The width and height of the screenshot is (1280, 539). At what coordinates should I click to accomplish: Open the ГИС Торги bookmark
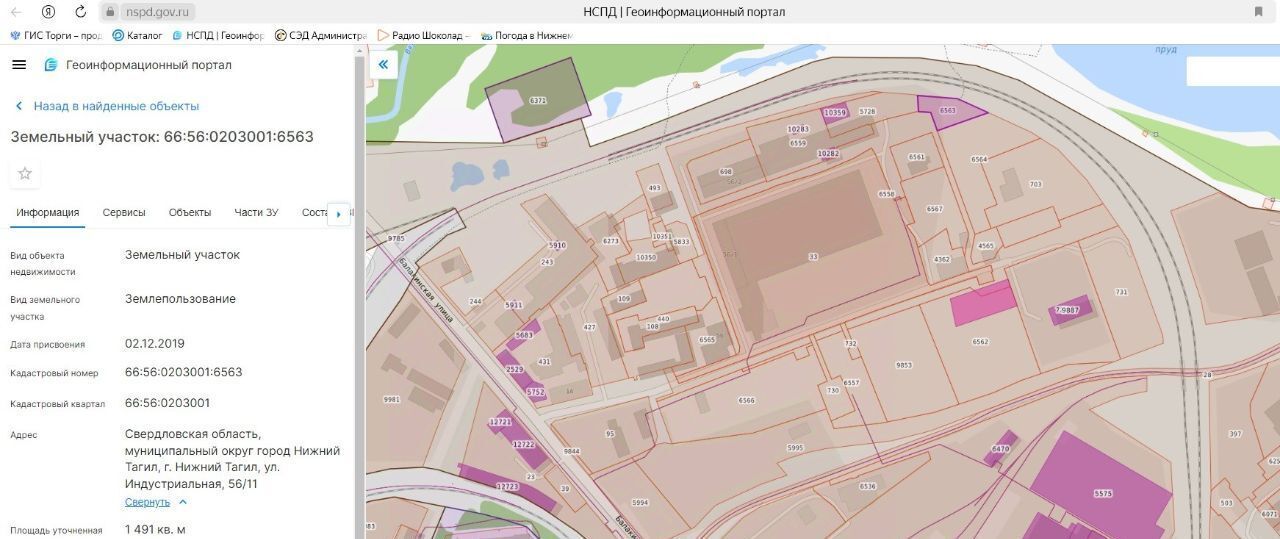coord(56,35)
